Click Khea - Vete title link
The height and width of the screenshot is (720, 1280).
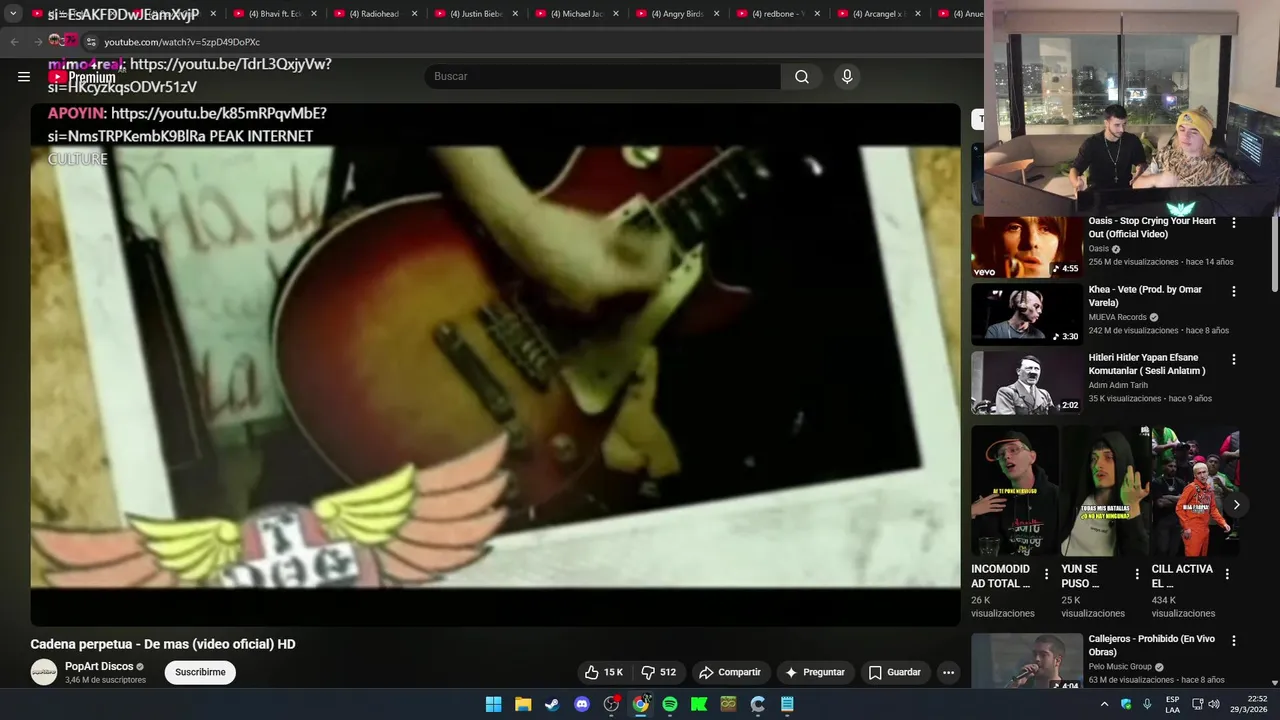tap(1145, 296)
